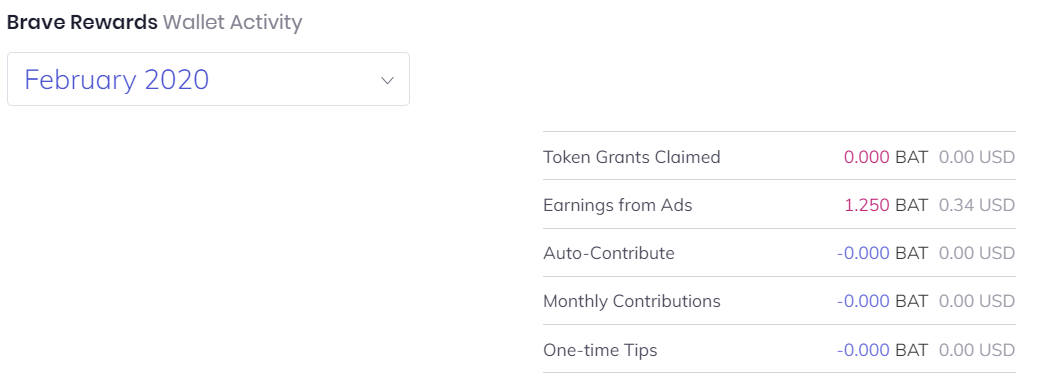Open the February 2020 month dropdown

coord(208,79)
